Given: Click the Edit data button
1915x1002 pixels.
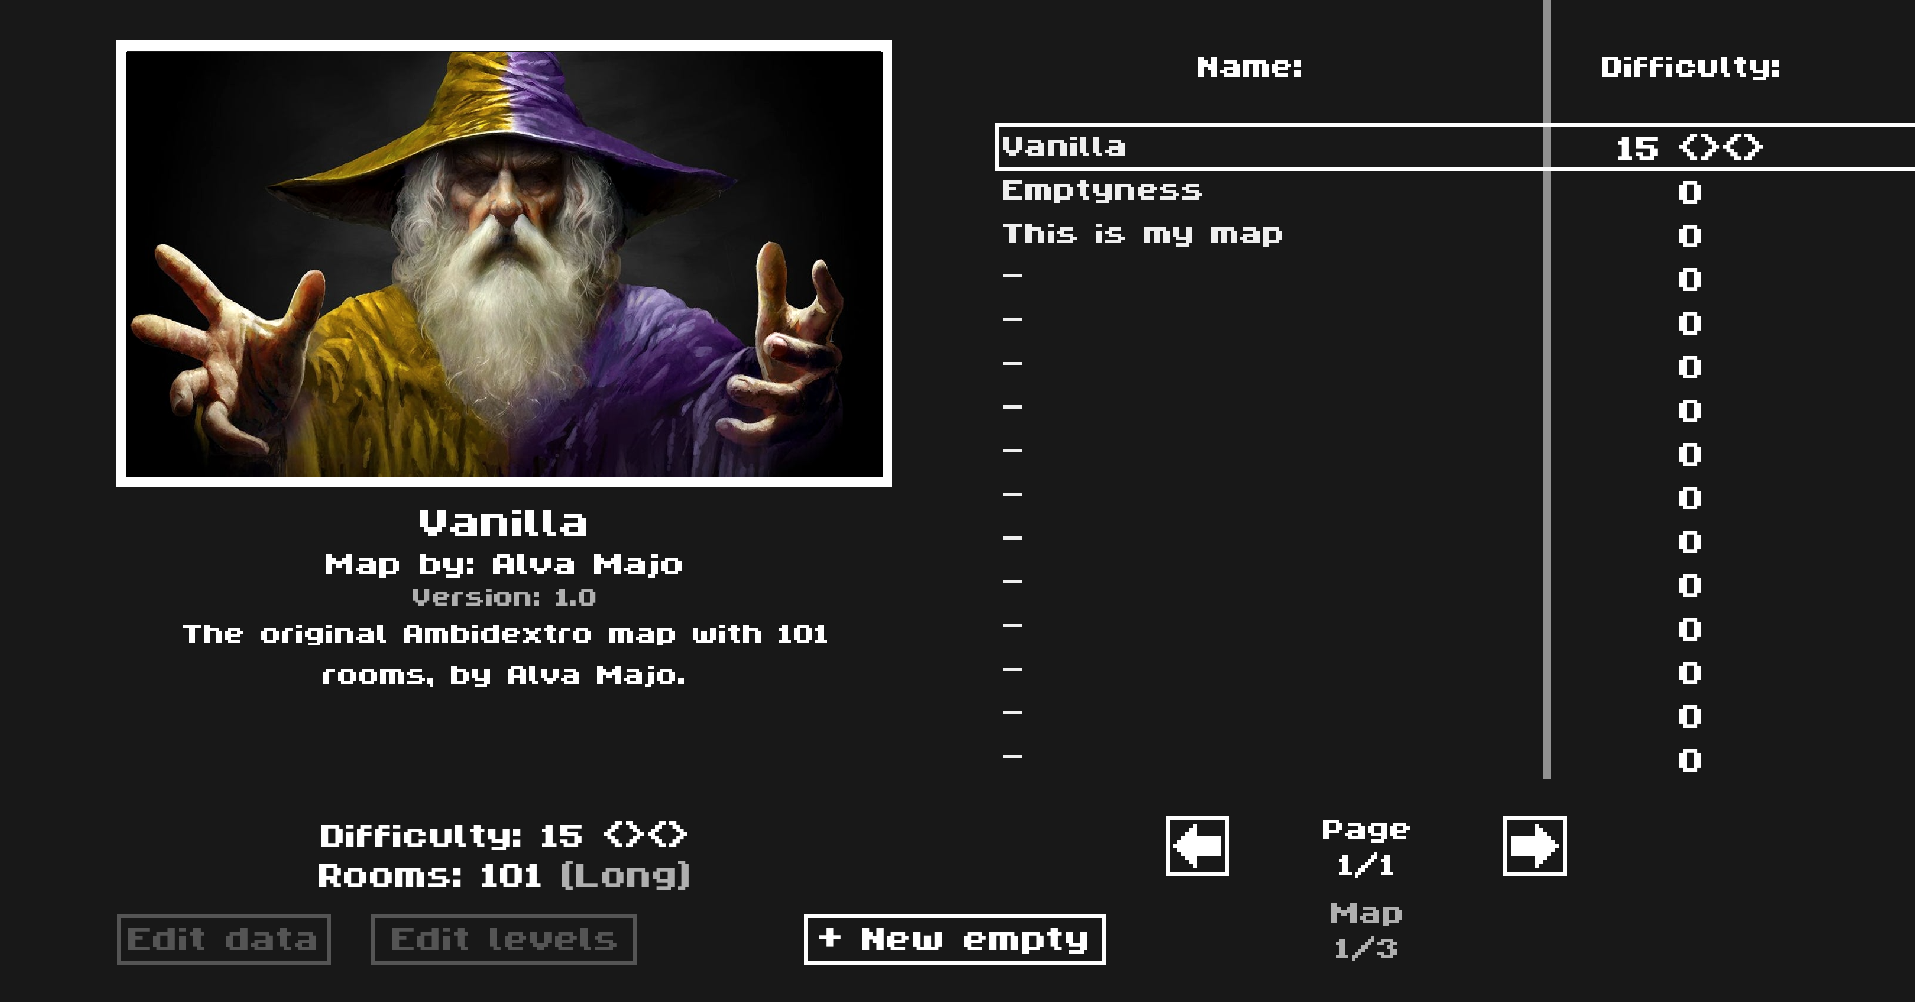Looking at the screenshot, I should (223, 939).
